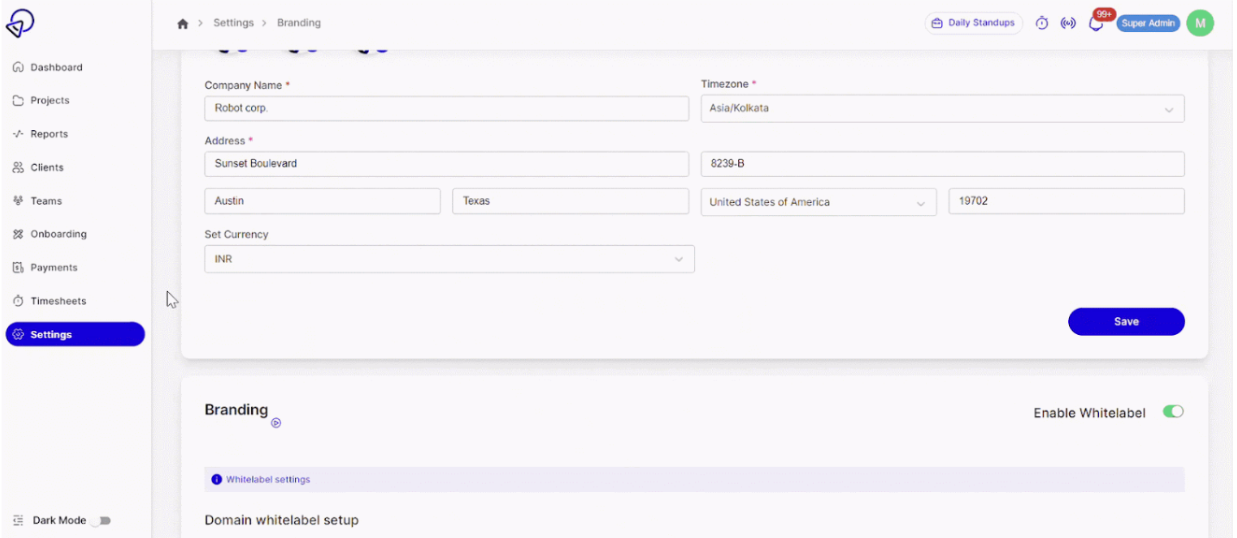Click the Whitelabel settings info icon

[x=217, y=479]
